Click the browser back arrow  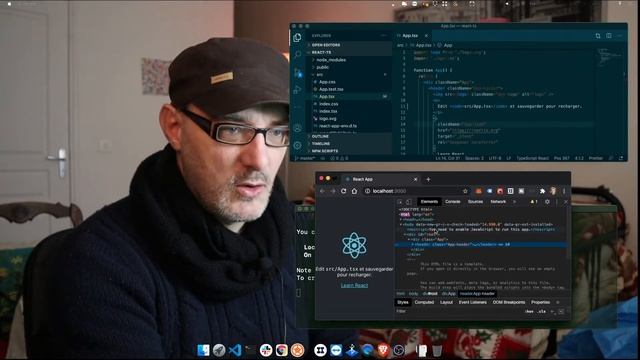[x=322, y=191]
